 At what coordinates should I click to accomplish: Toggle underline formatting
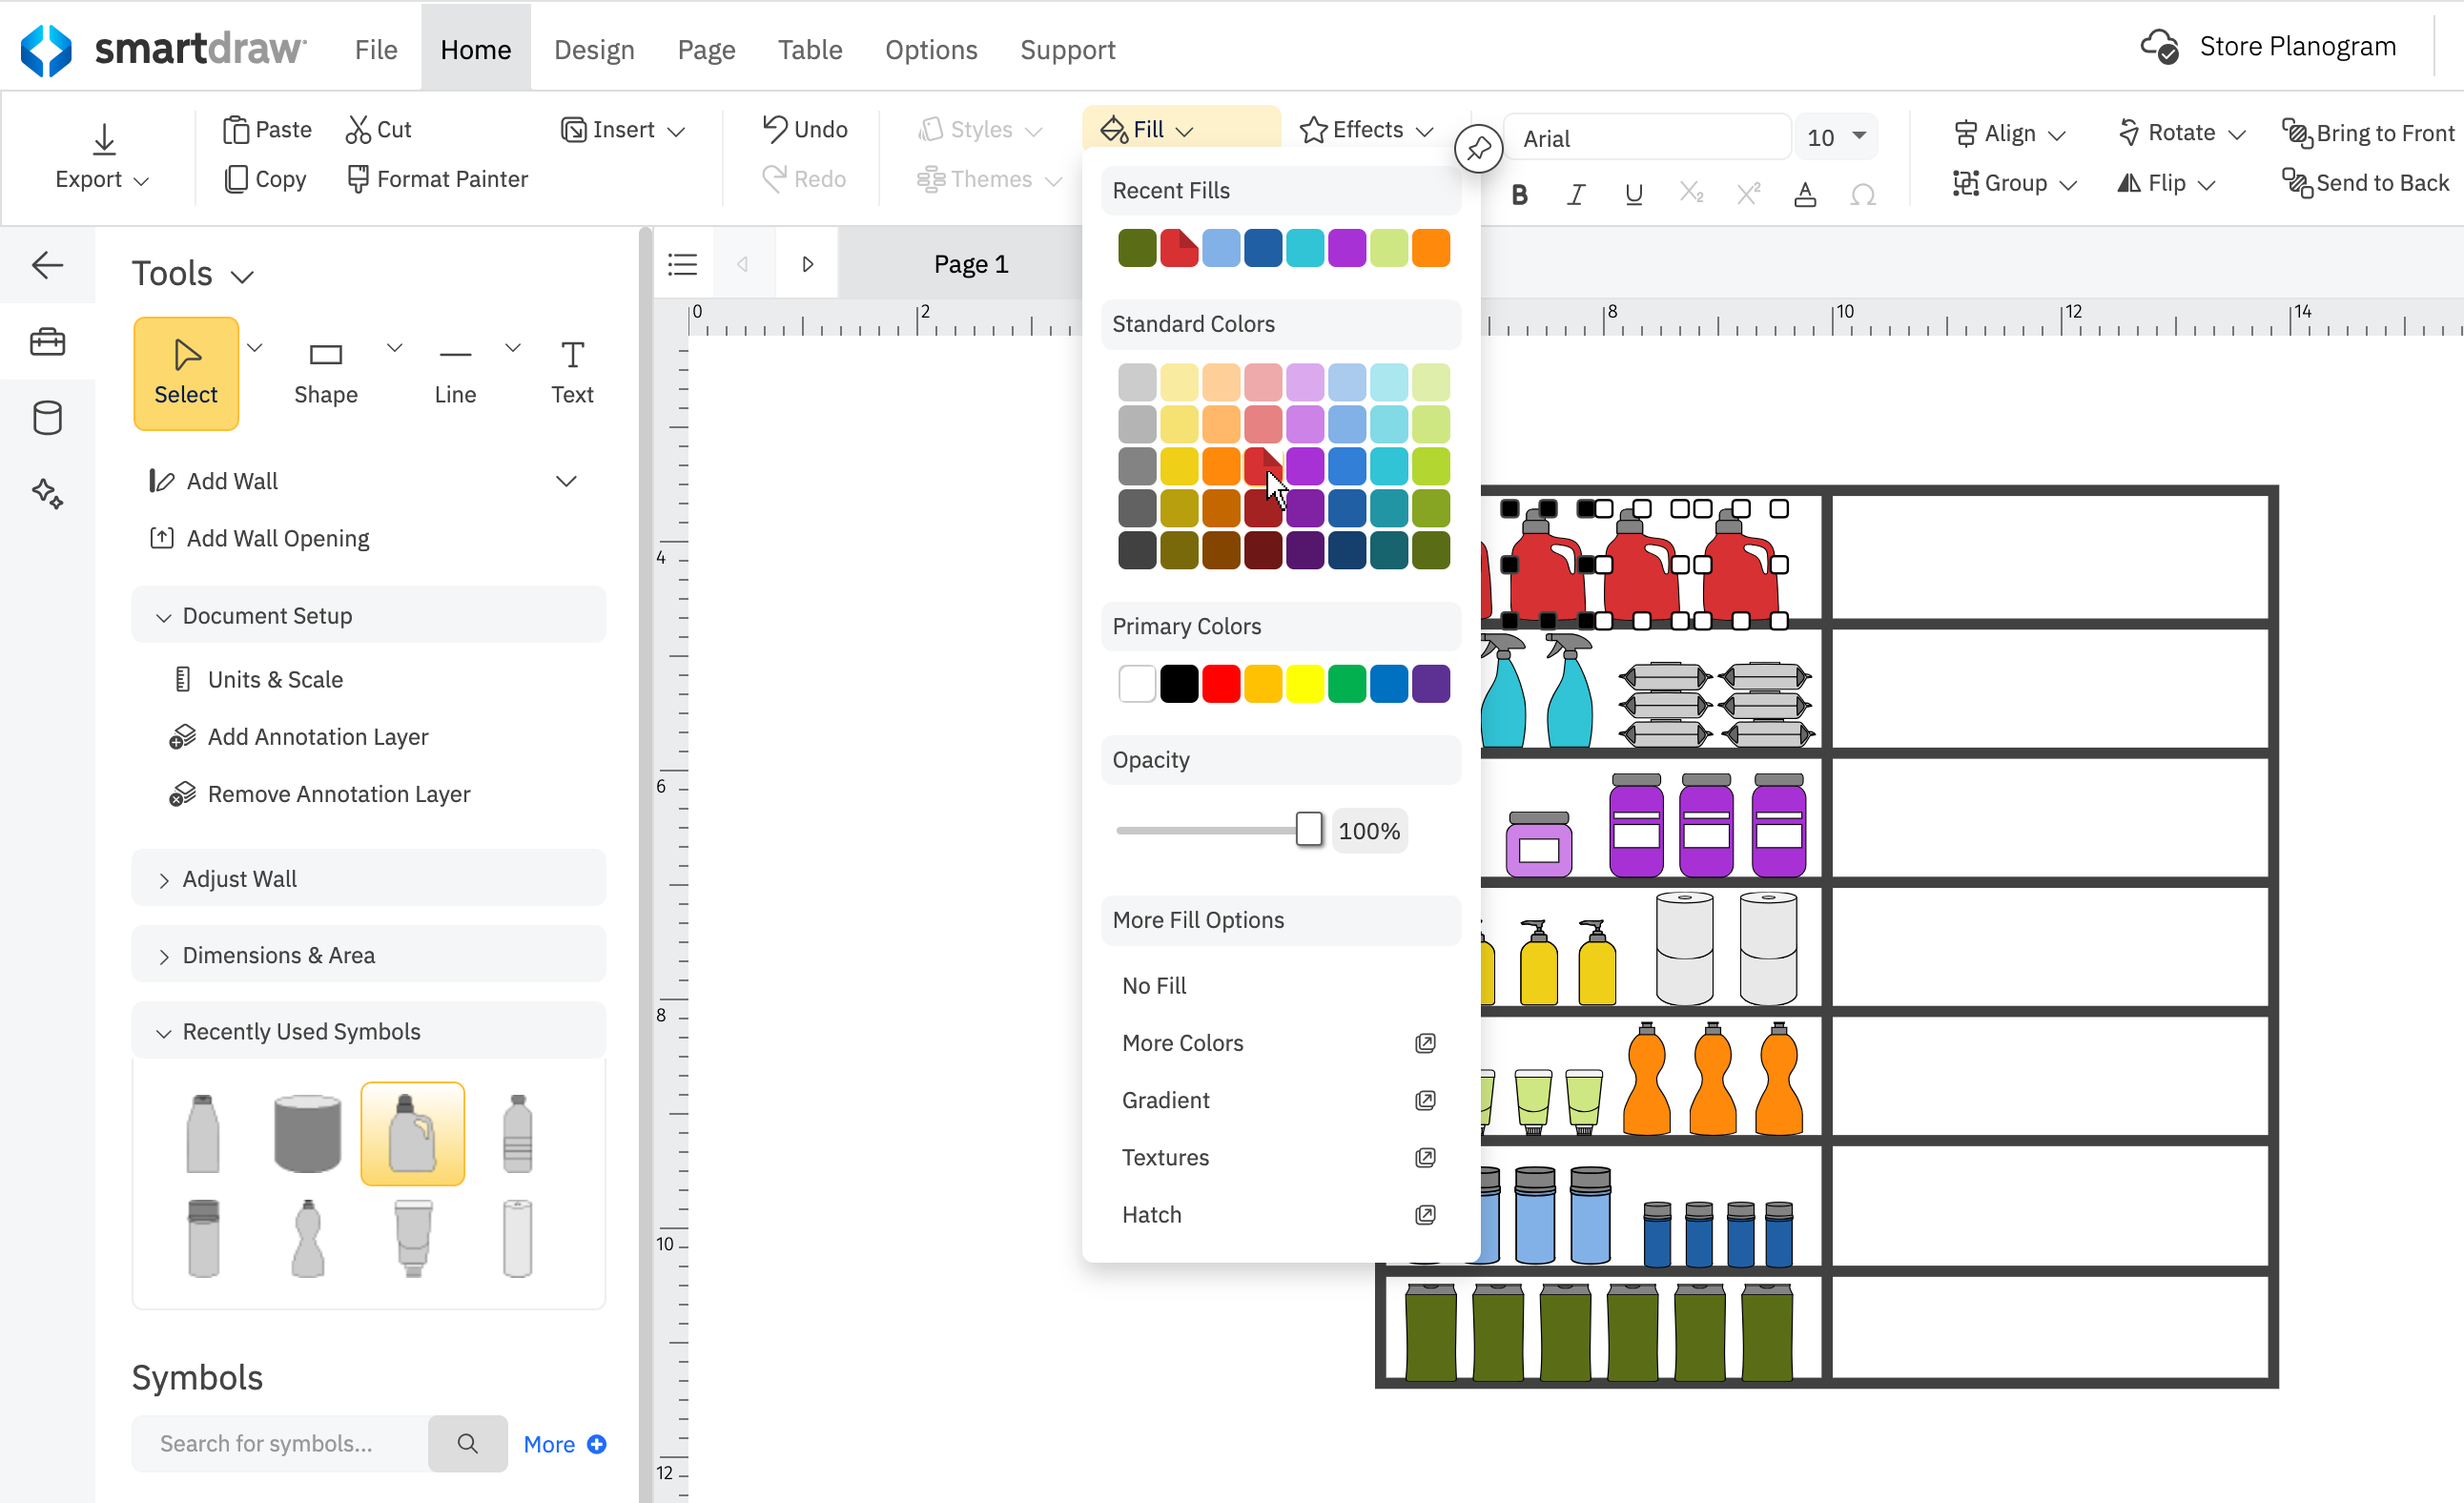(x=1633, y=194)
